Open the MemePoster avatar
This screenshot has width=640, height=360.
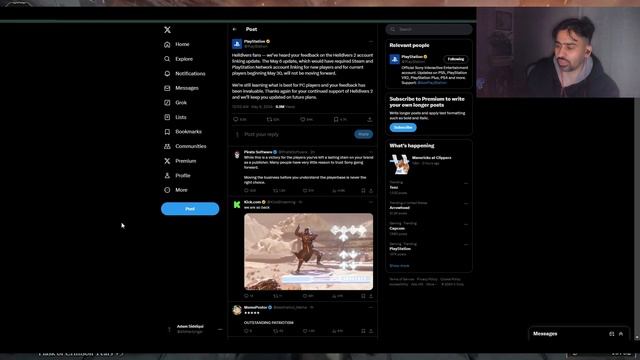click(237, 310)
